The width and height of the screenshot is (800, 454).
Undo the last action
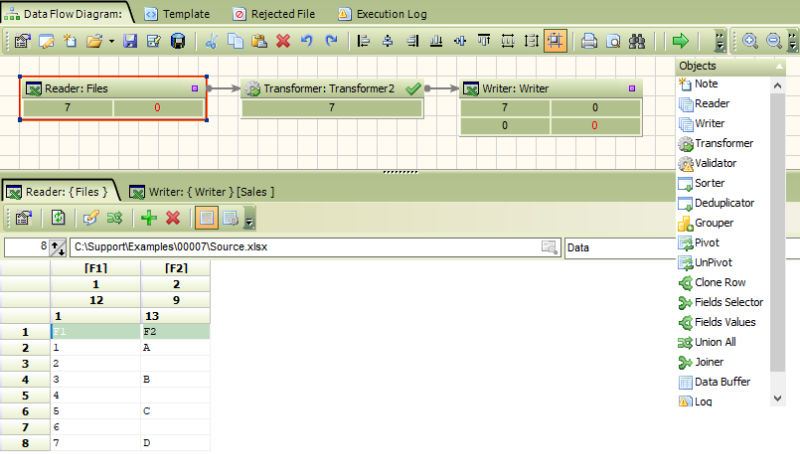[307, 41]
